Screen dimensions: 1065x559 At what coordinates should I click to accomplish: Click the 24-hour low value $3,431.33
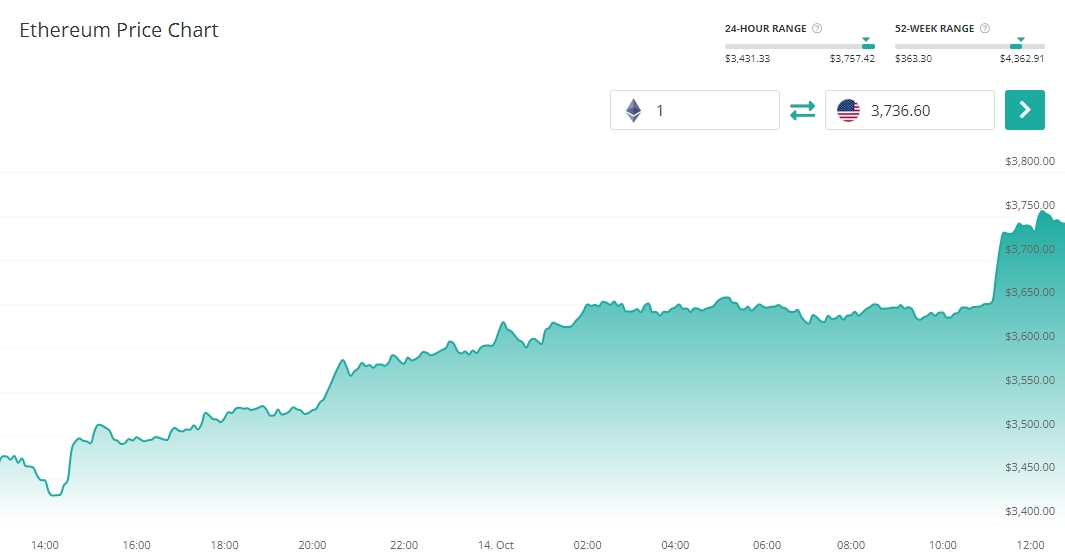coord(747,59)
